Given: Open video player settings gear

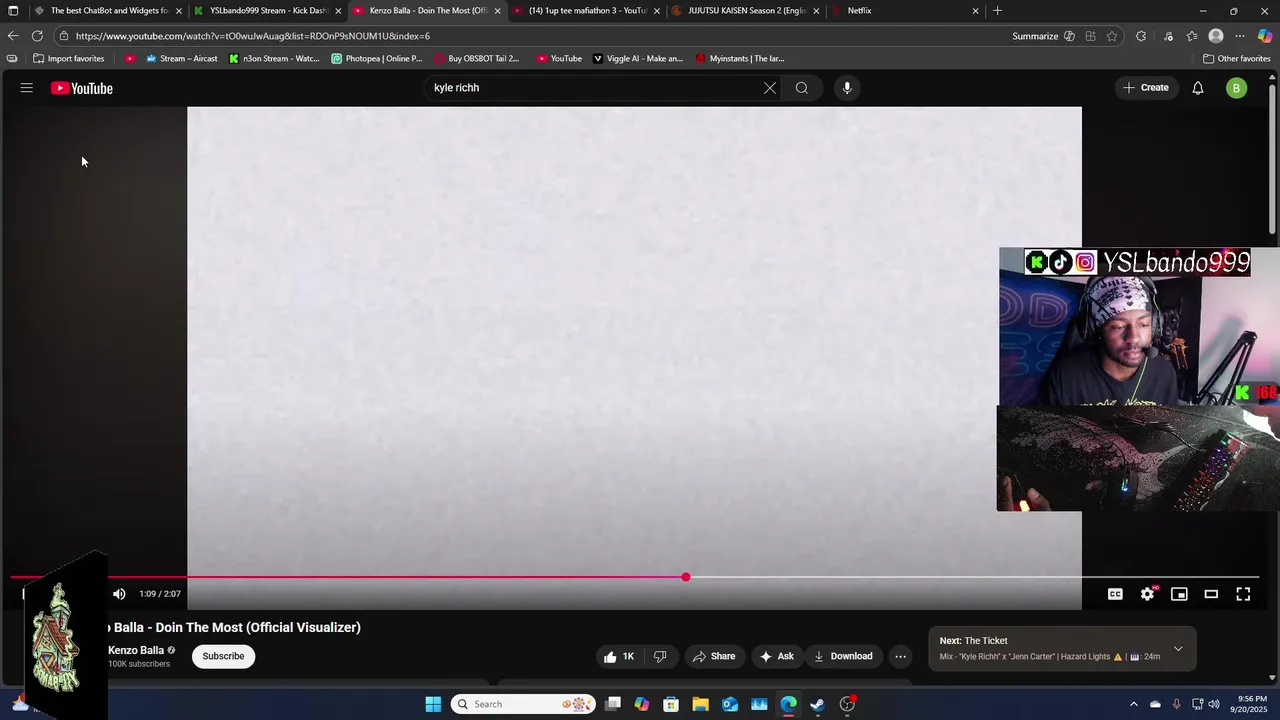Looking at the screenshot, I should pos(1147,594).
